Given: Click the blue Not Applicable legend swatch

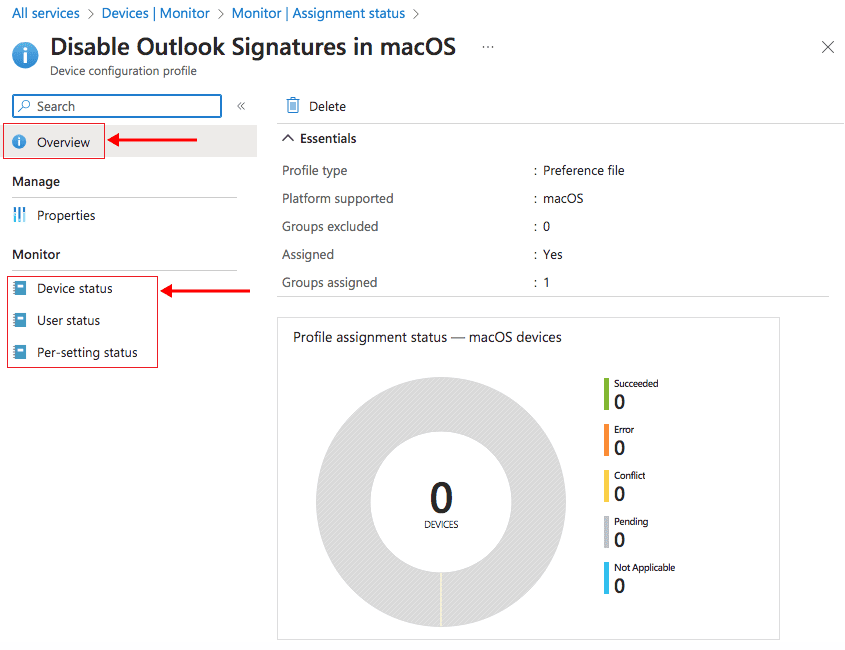Looking at the screenshot, I should point(607,578).
